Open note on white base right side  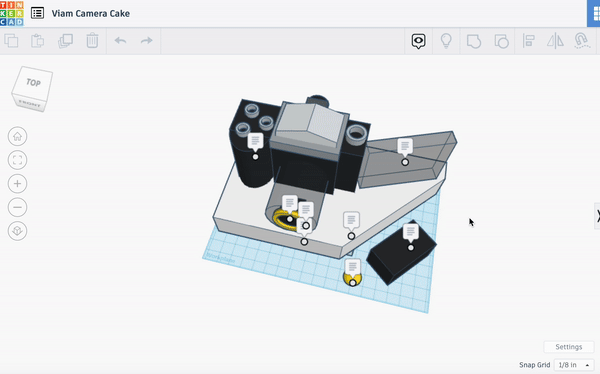tap(351, 221)
